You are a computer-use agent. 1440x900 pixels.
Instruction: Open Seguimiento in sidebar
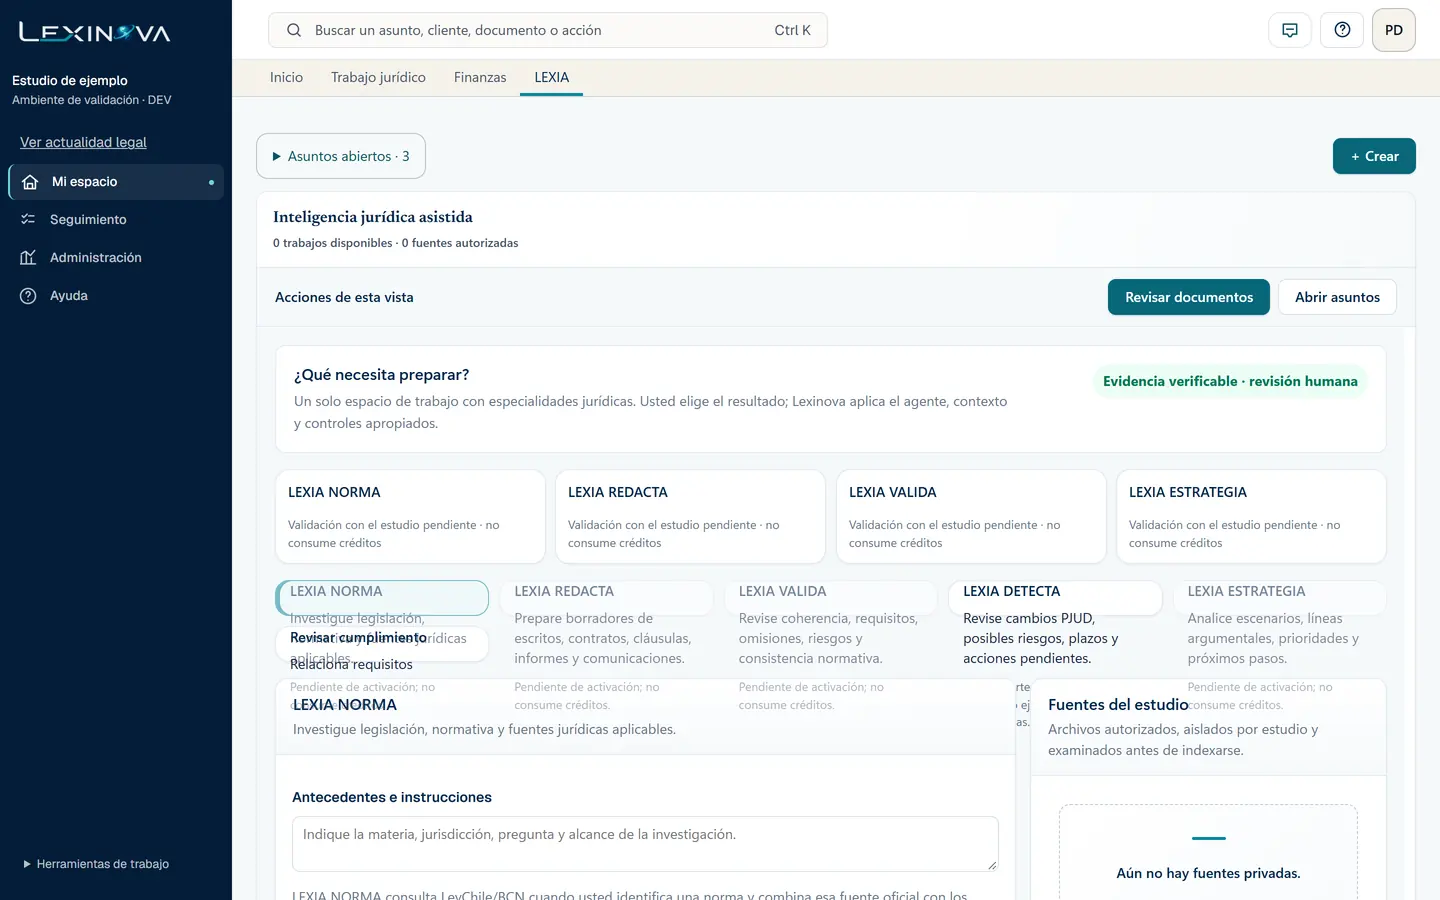point(116,219)
